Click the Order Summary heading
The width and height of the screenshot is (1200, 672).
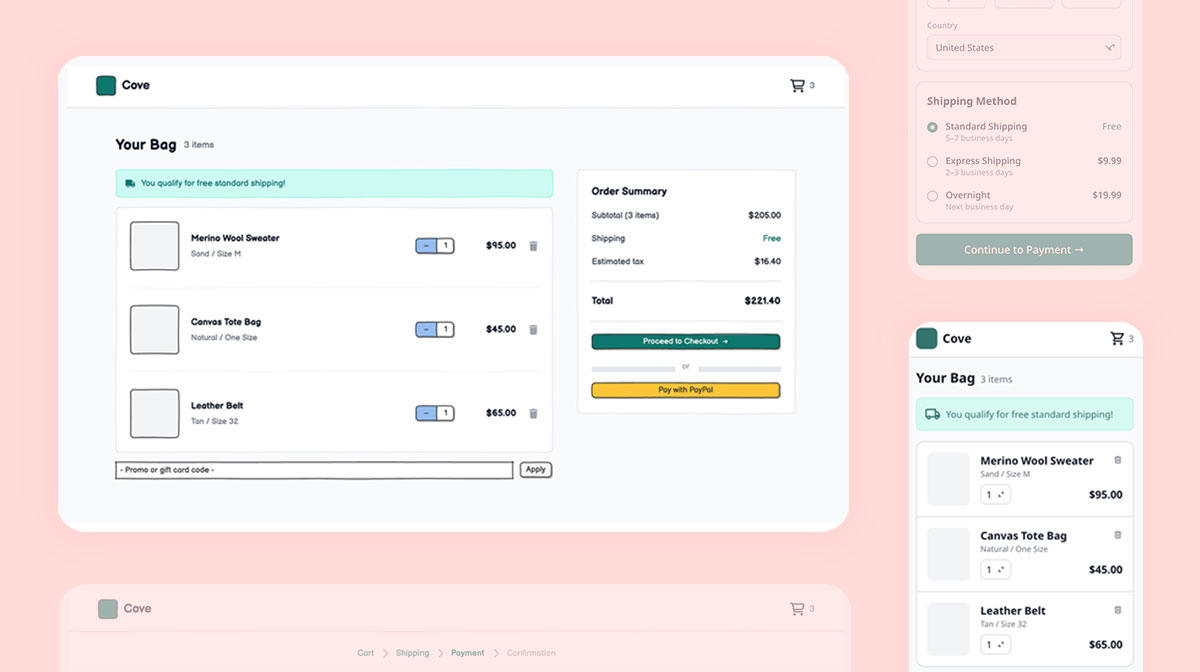[x=629, y=191]
